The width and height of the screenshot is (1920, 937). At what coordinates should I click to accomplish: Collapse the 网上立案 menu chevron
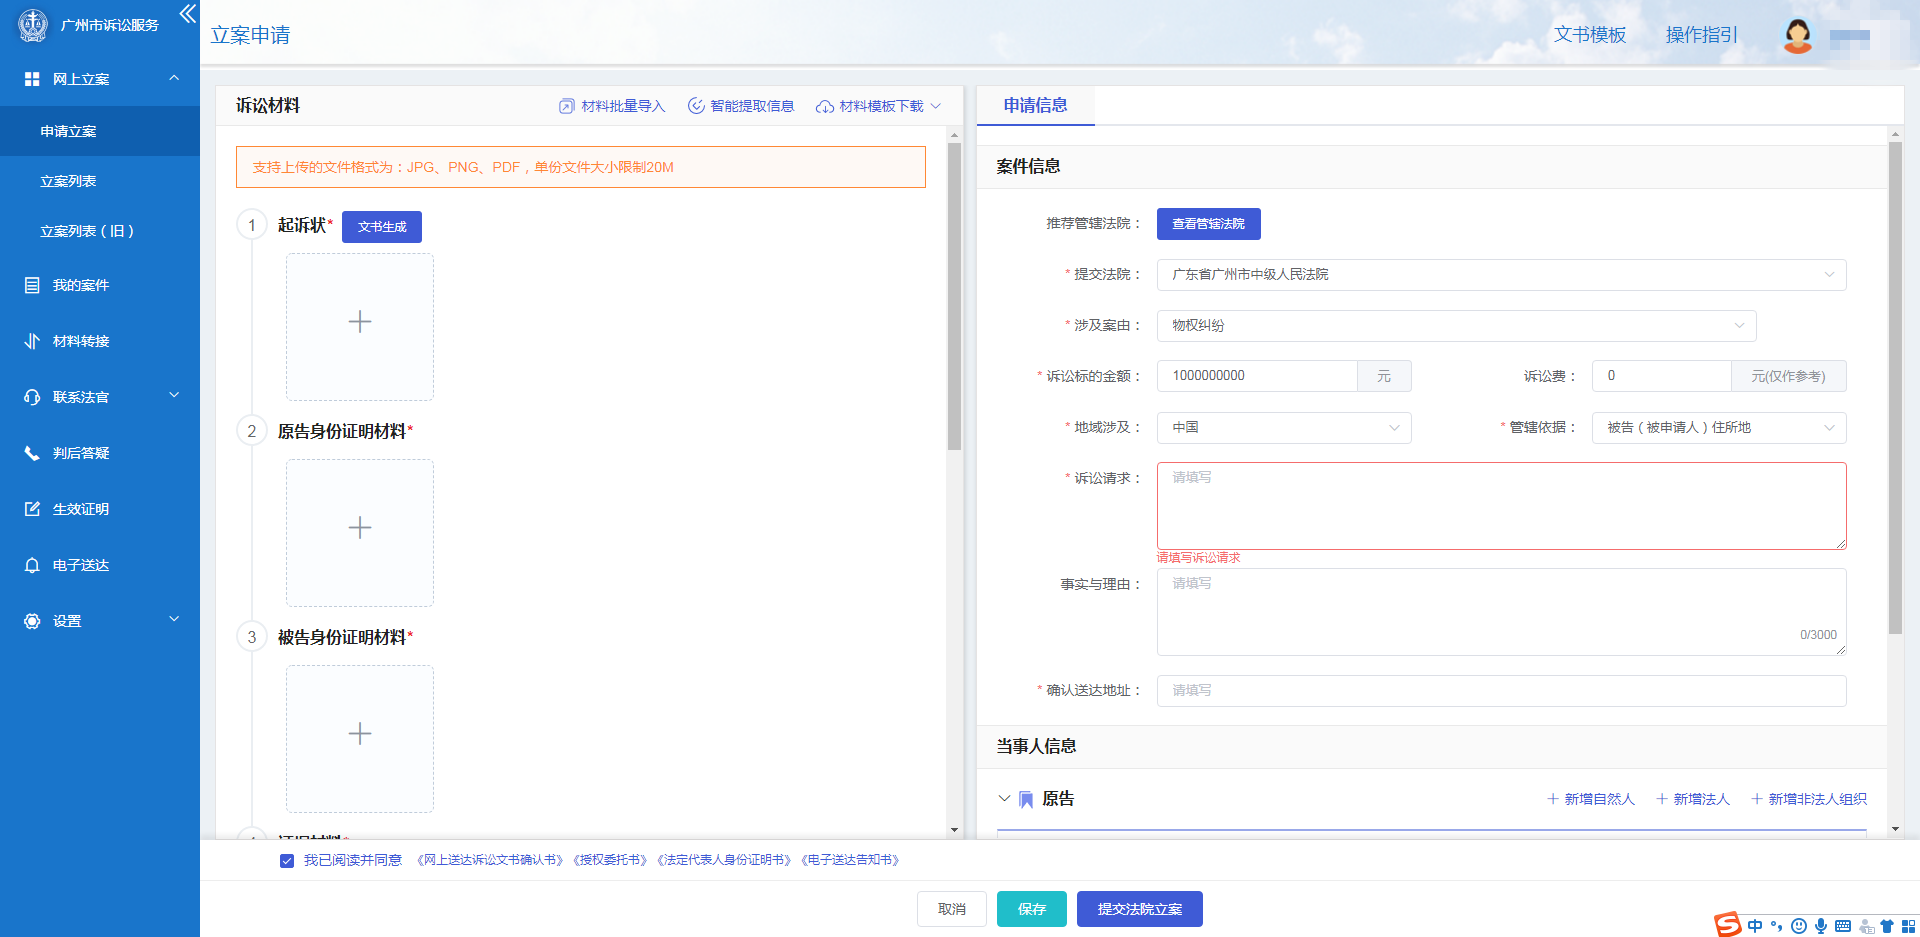tap(174, 78)
